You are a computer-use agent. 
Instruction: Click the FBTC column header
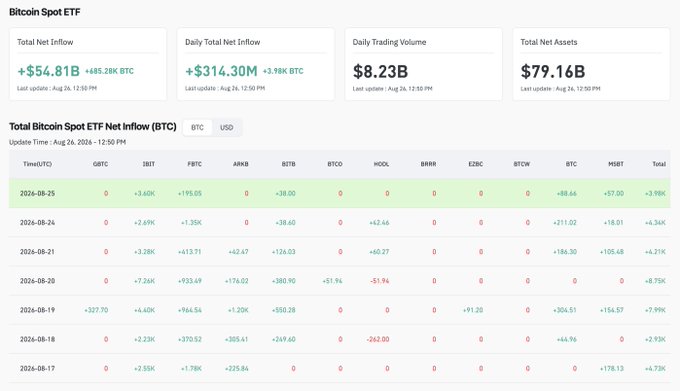tap(194, 164)
